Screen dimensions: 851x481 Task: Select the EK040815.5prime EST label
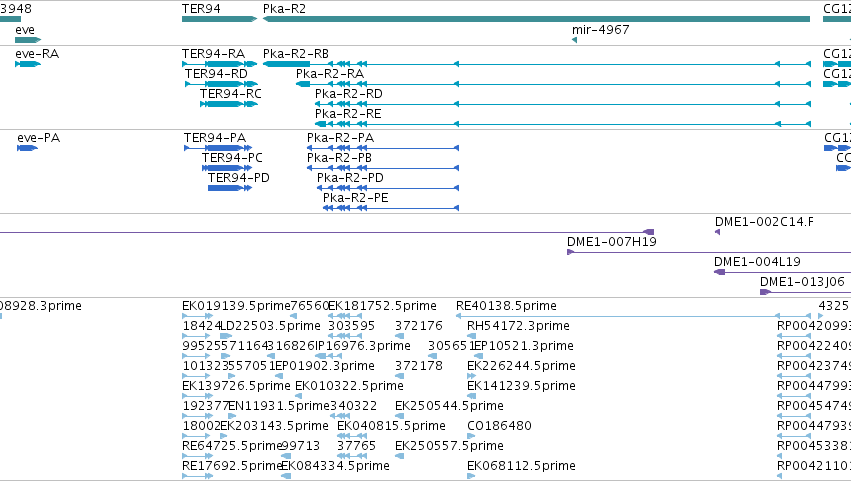click(x=391, y=427)
